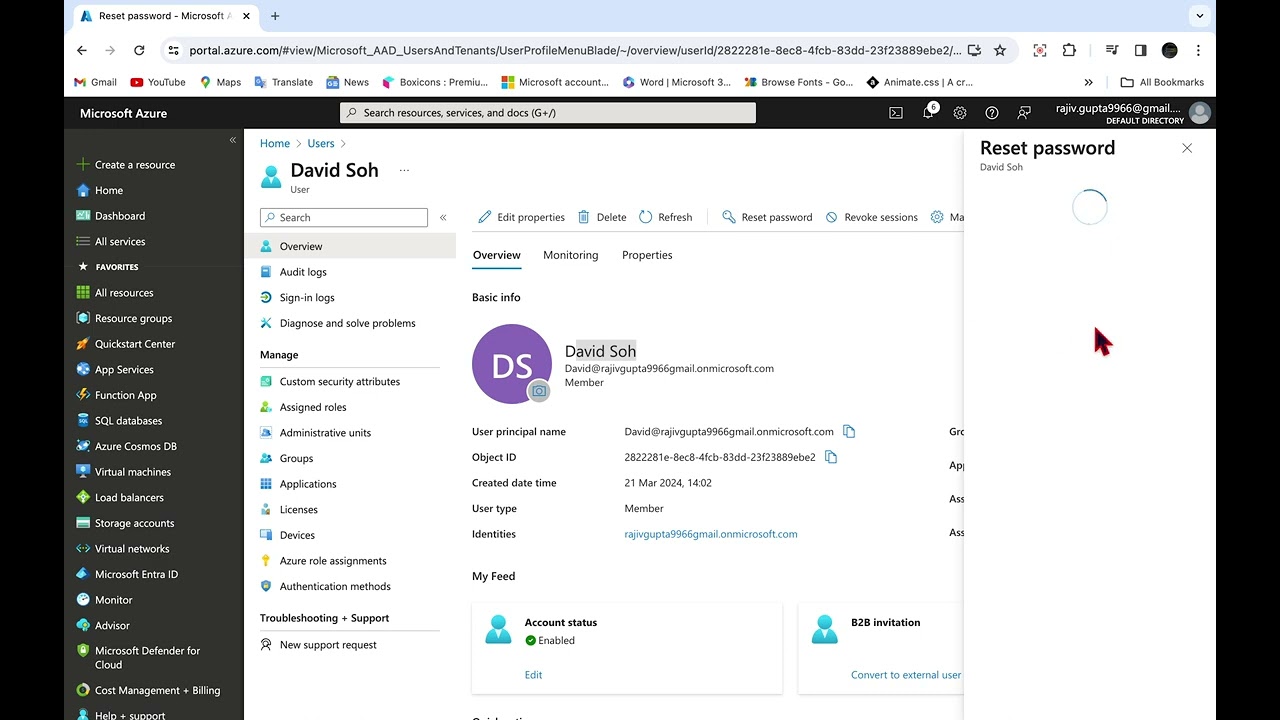Click Edit properties toolbar button
The image size is (1280, 720).
(x=521, y=217)
